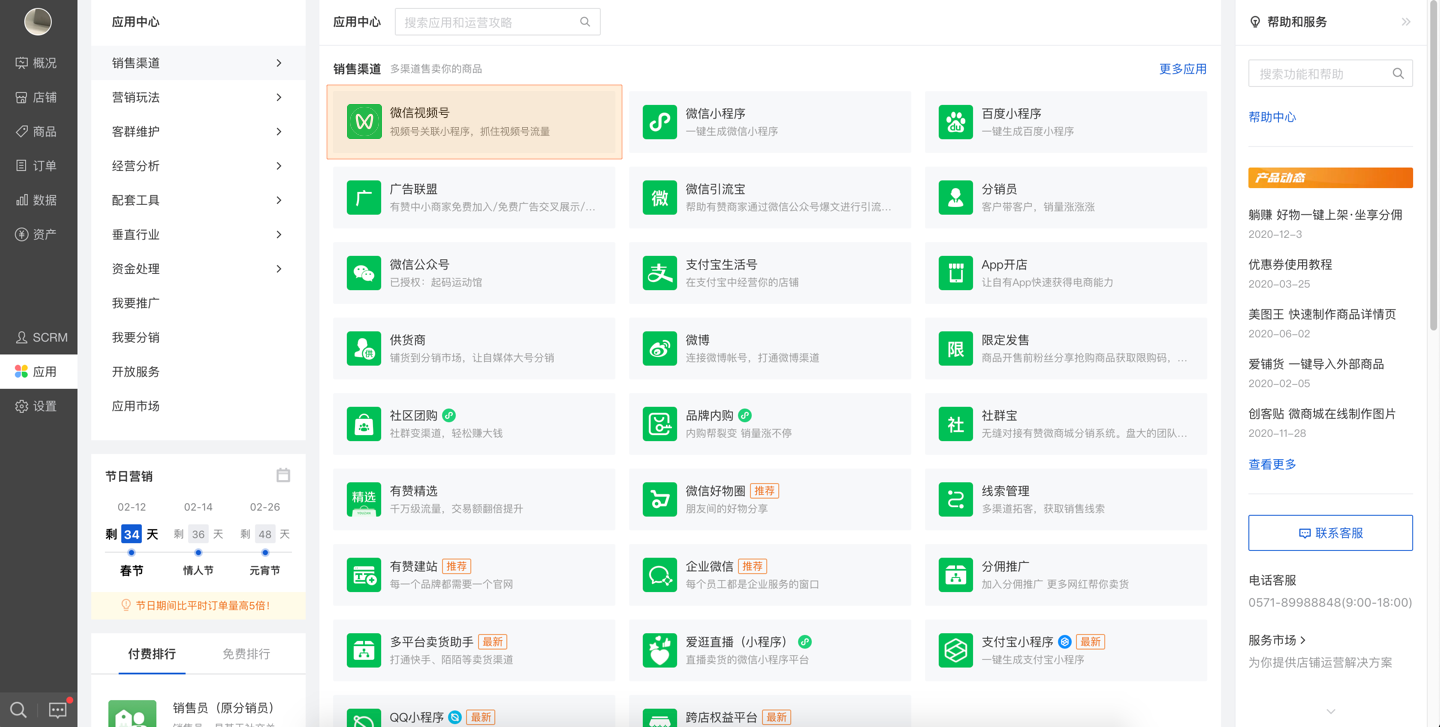Open 品牌内购 app icon
This screenshot has width=1440, height=727.
tap(660, 424)
